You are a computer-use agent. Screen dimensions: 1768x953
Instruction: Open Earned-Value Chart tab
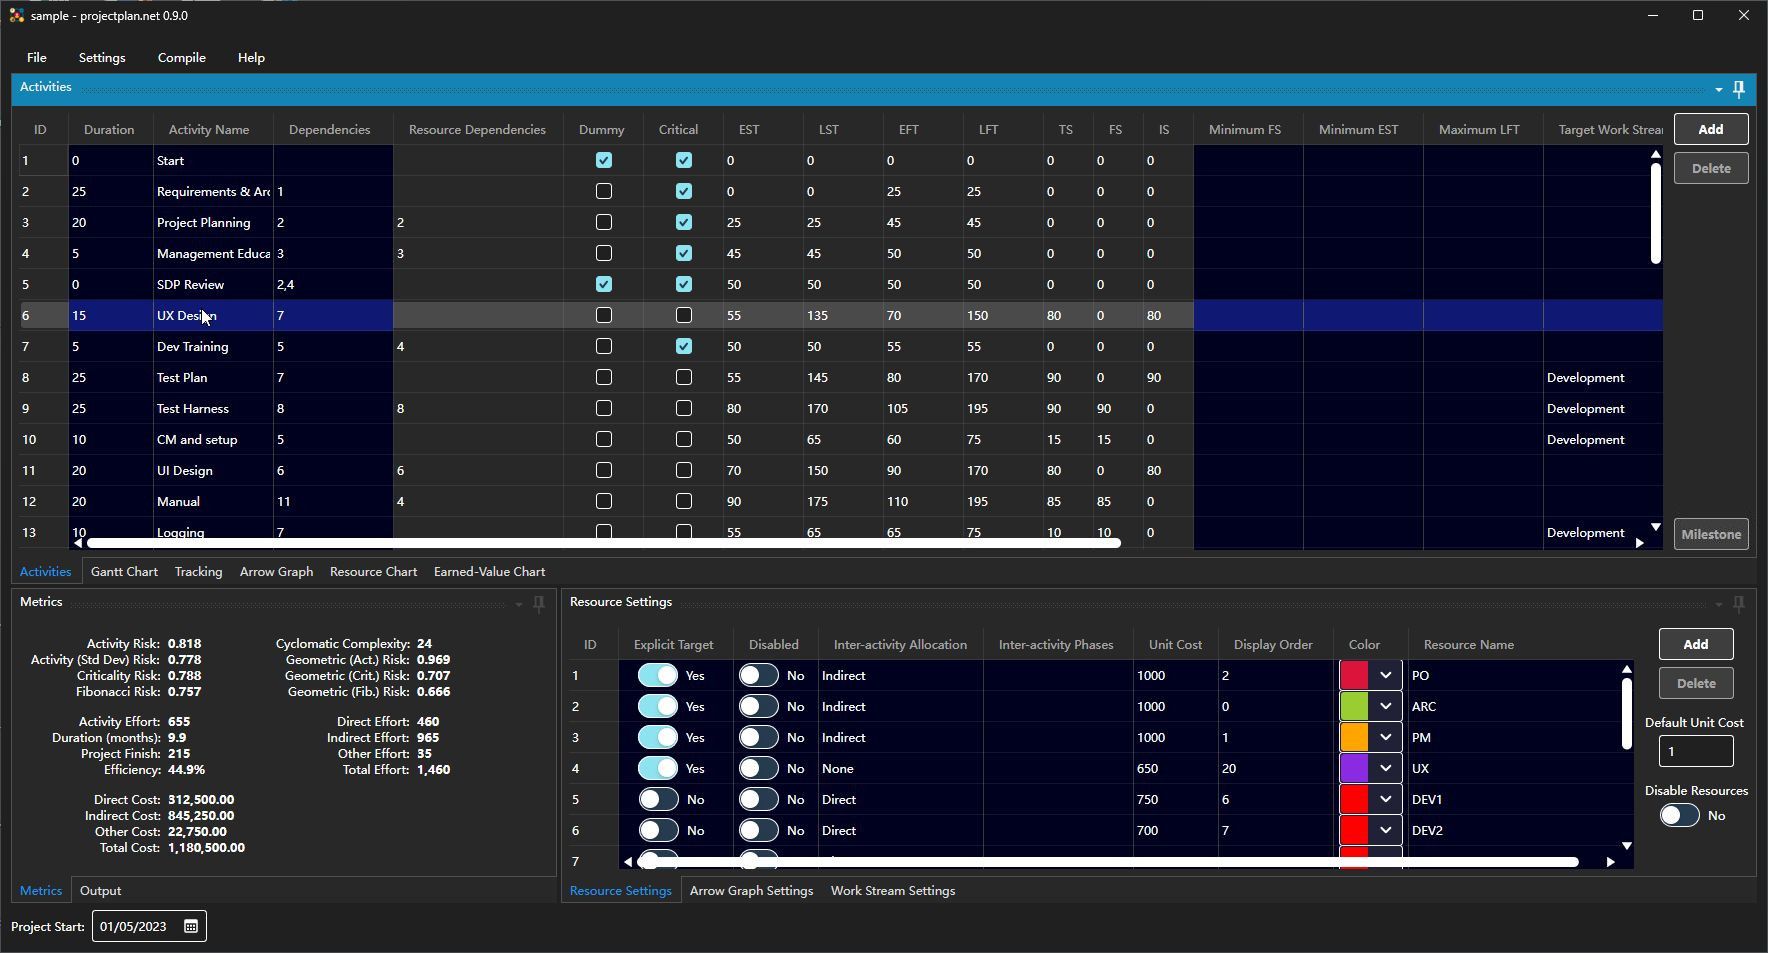(489, 572)
